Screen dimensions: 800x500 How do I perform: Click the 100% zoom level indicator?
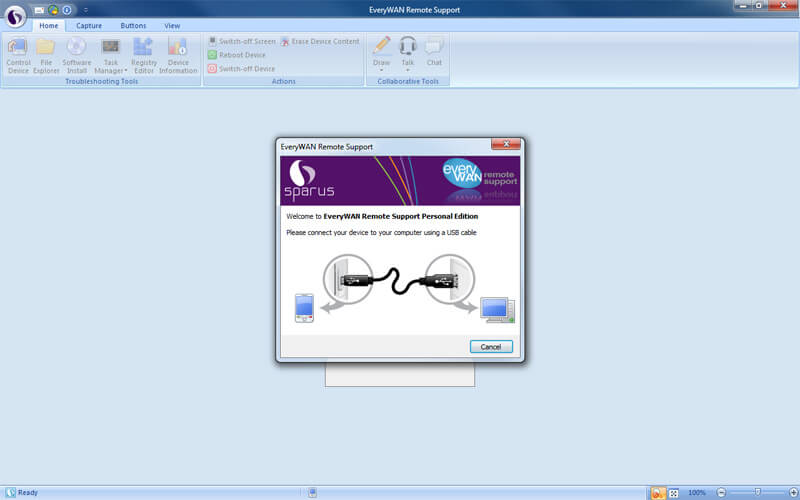tap(696, 493)
